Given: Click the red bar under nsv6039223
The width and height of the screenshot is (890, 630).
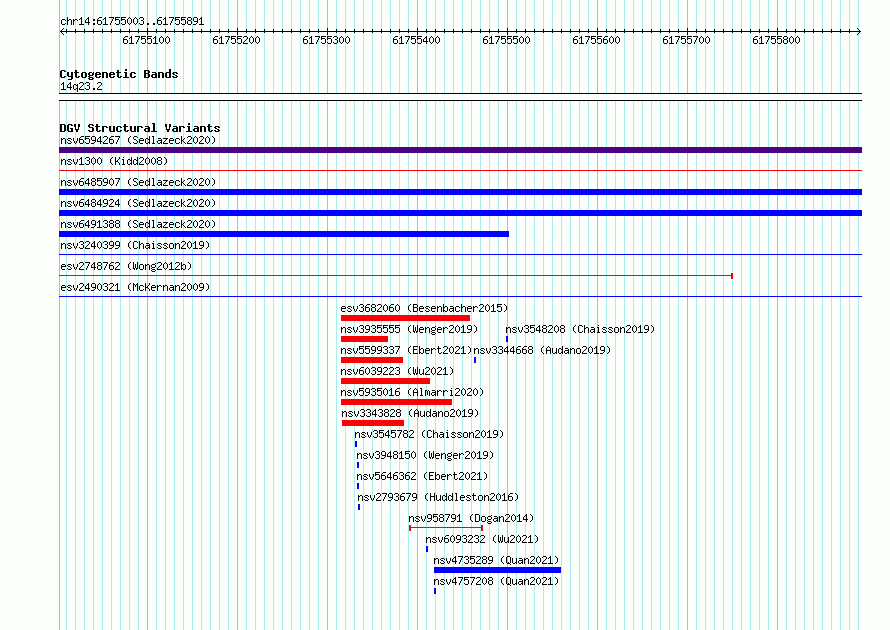Looking at the screenshot, I should click(x=385, y=381).
